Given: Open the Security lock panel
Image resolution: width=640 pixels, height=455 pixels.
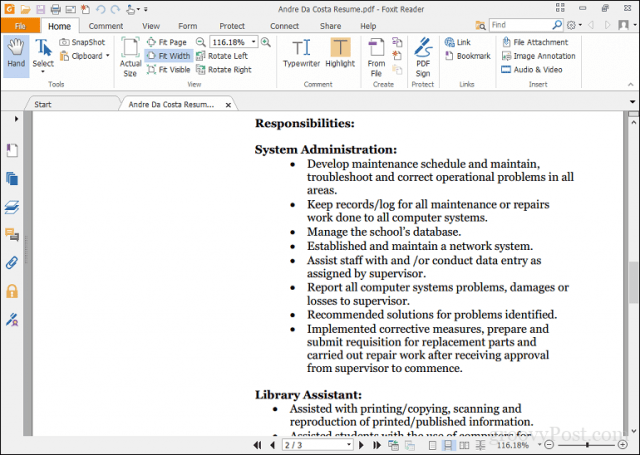Looking at the screenshot, I should point(12,291).
